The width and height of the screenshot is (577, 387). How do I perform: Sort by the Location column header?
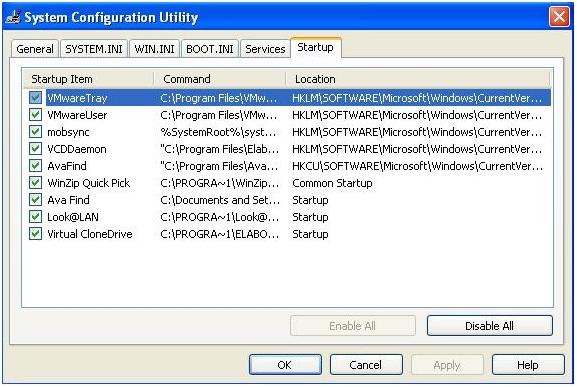418,79
